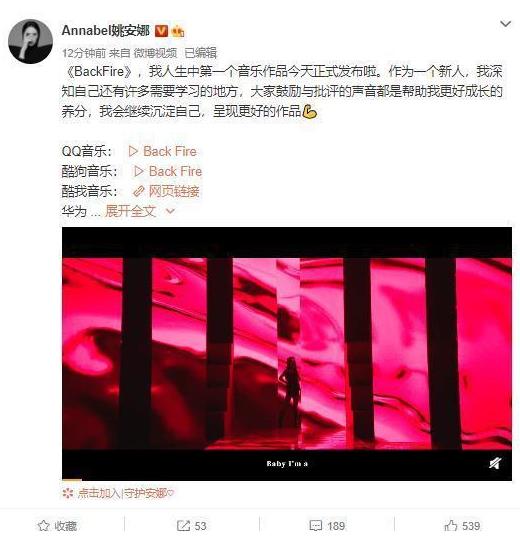Open Annabel姚安娜 username link
The height and width of the screenshot is (545, 520).
(106, 31)
